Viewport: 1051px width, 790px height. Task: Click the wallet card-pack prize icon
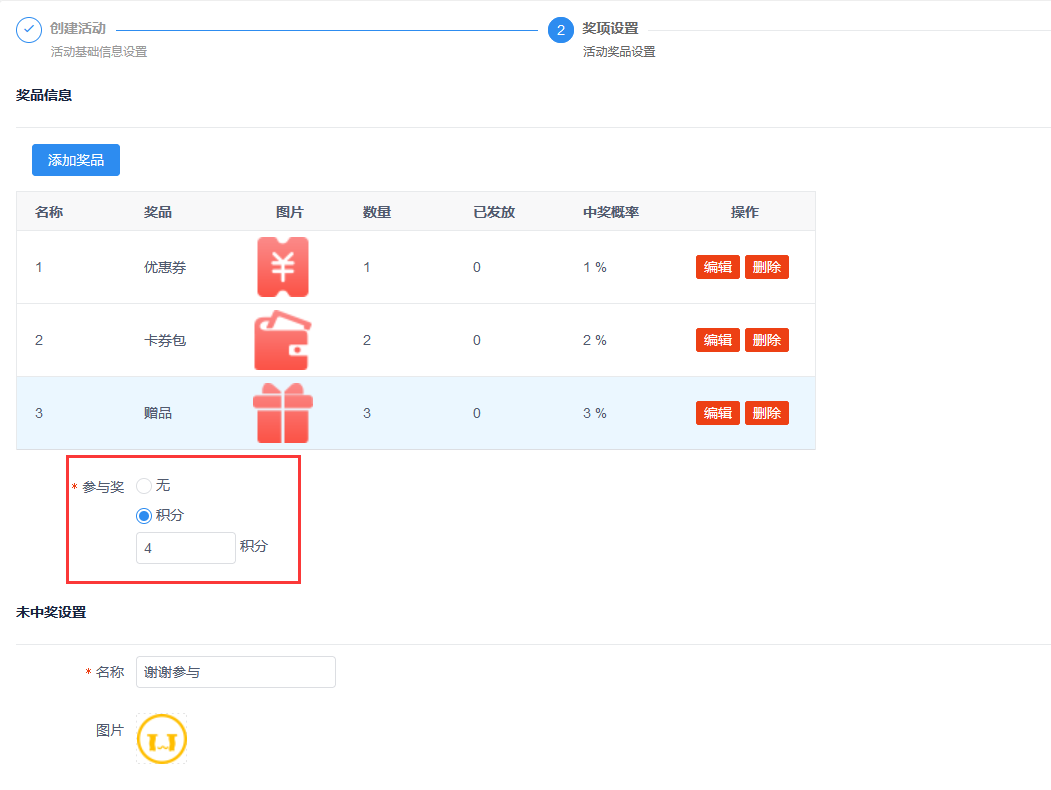(283, 340)
